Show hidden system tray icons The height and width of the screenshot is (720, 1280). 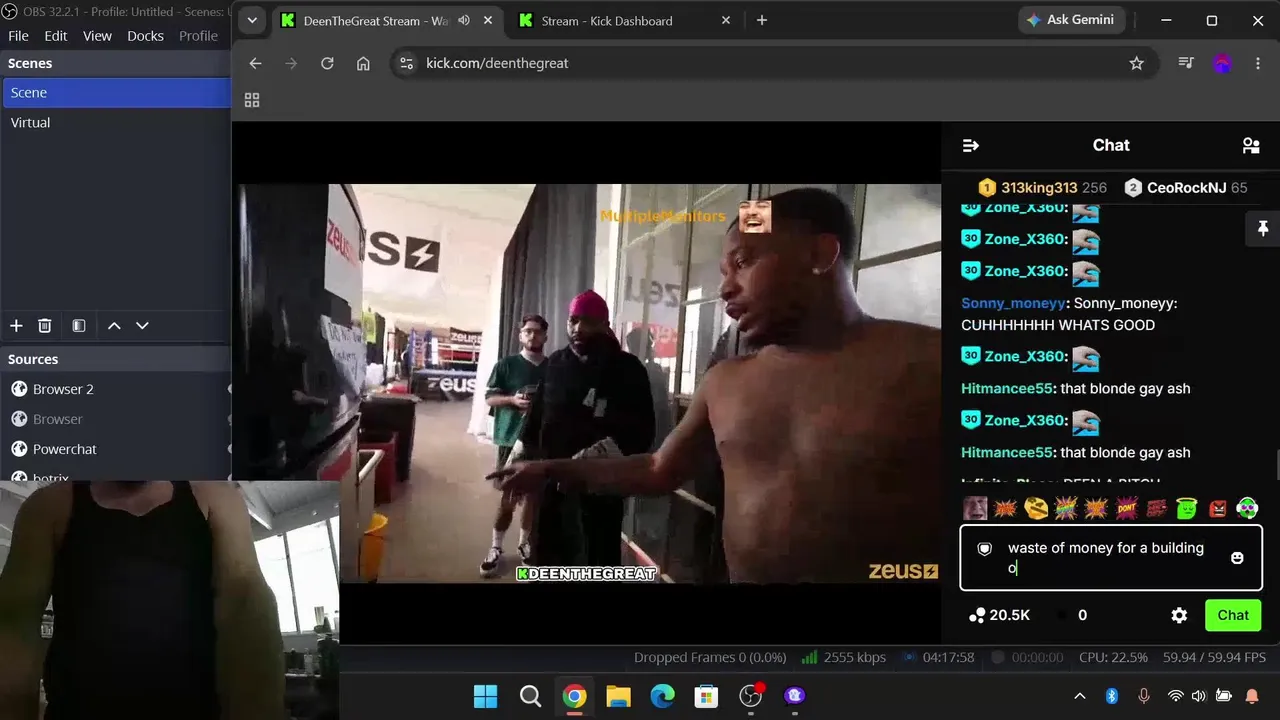pos(1079,696)
